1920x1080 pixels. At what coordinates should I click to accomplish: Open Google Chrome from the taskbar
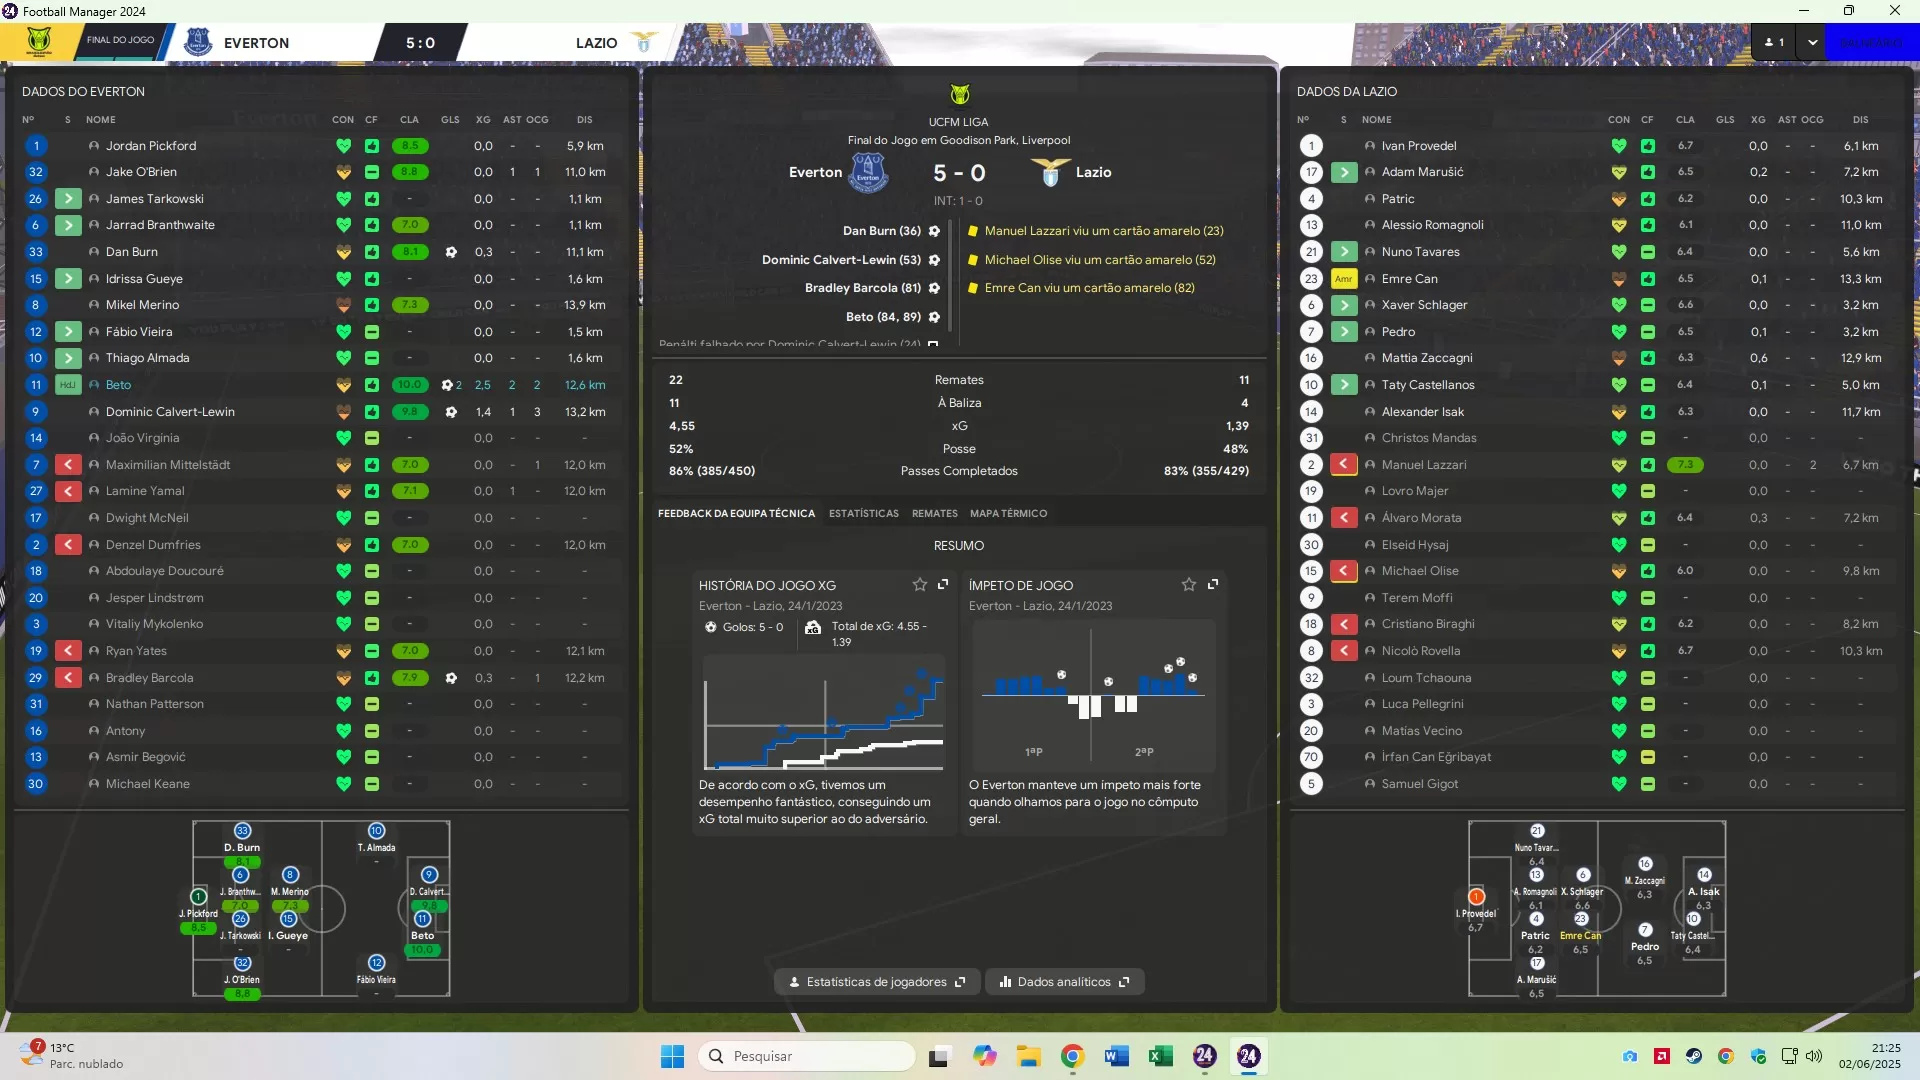click(1073, 1056)
